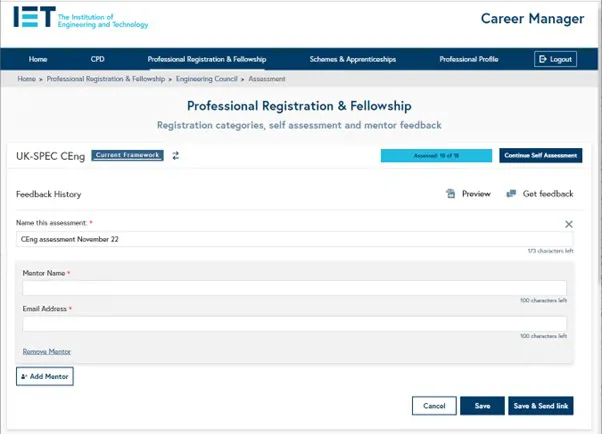
Task: Click the Add Mentor button
Action: (45, 376)
